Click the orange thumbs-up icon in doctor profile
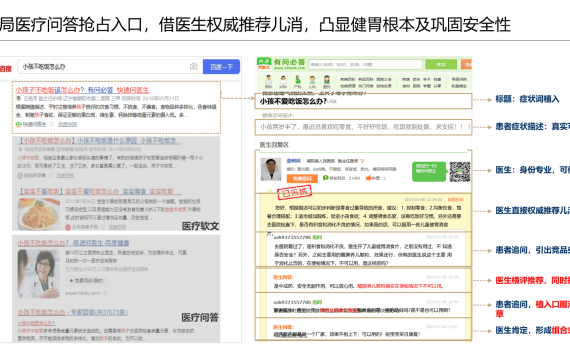570x360 pixels. [369, 178]
